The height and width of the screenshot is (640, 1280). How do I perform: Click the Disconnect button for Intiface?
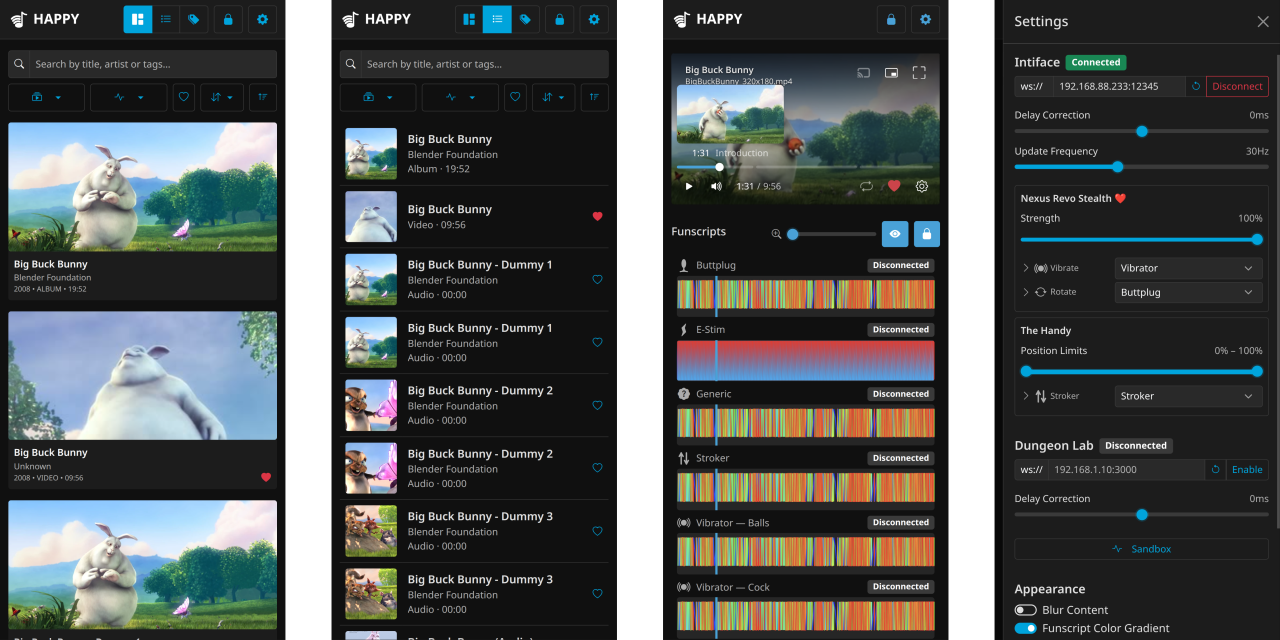(1237, 86)
